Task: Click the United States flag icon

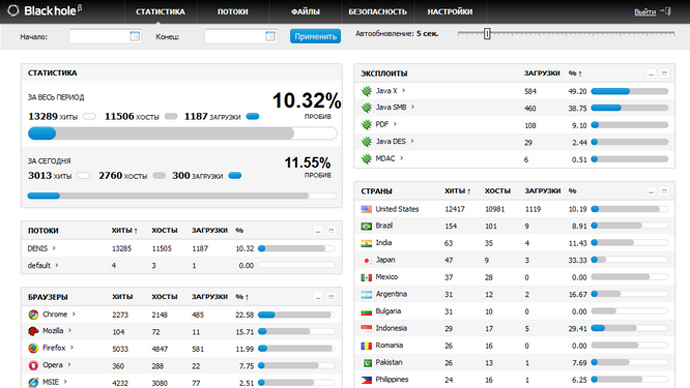Action: tap(366, 209)
